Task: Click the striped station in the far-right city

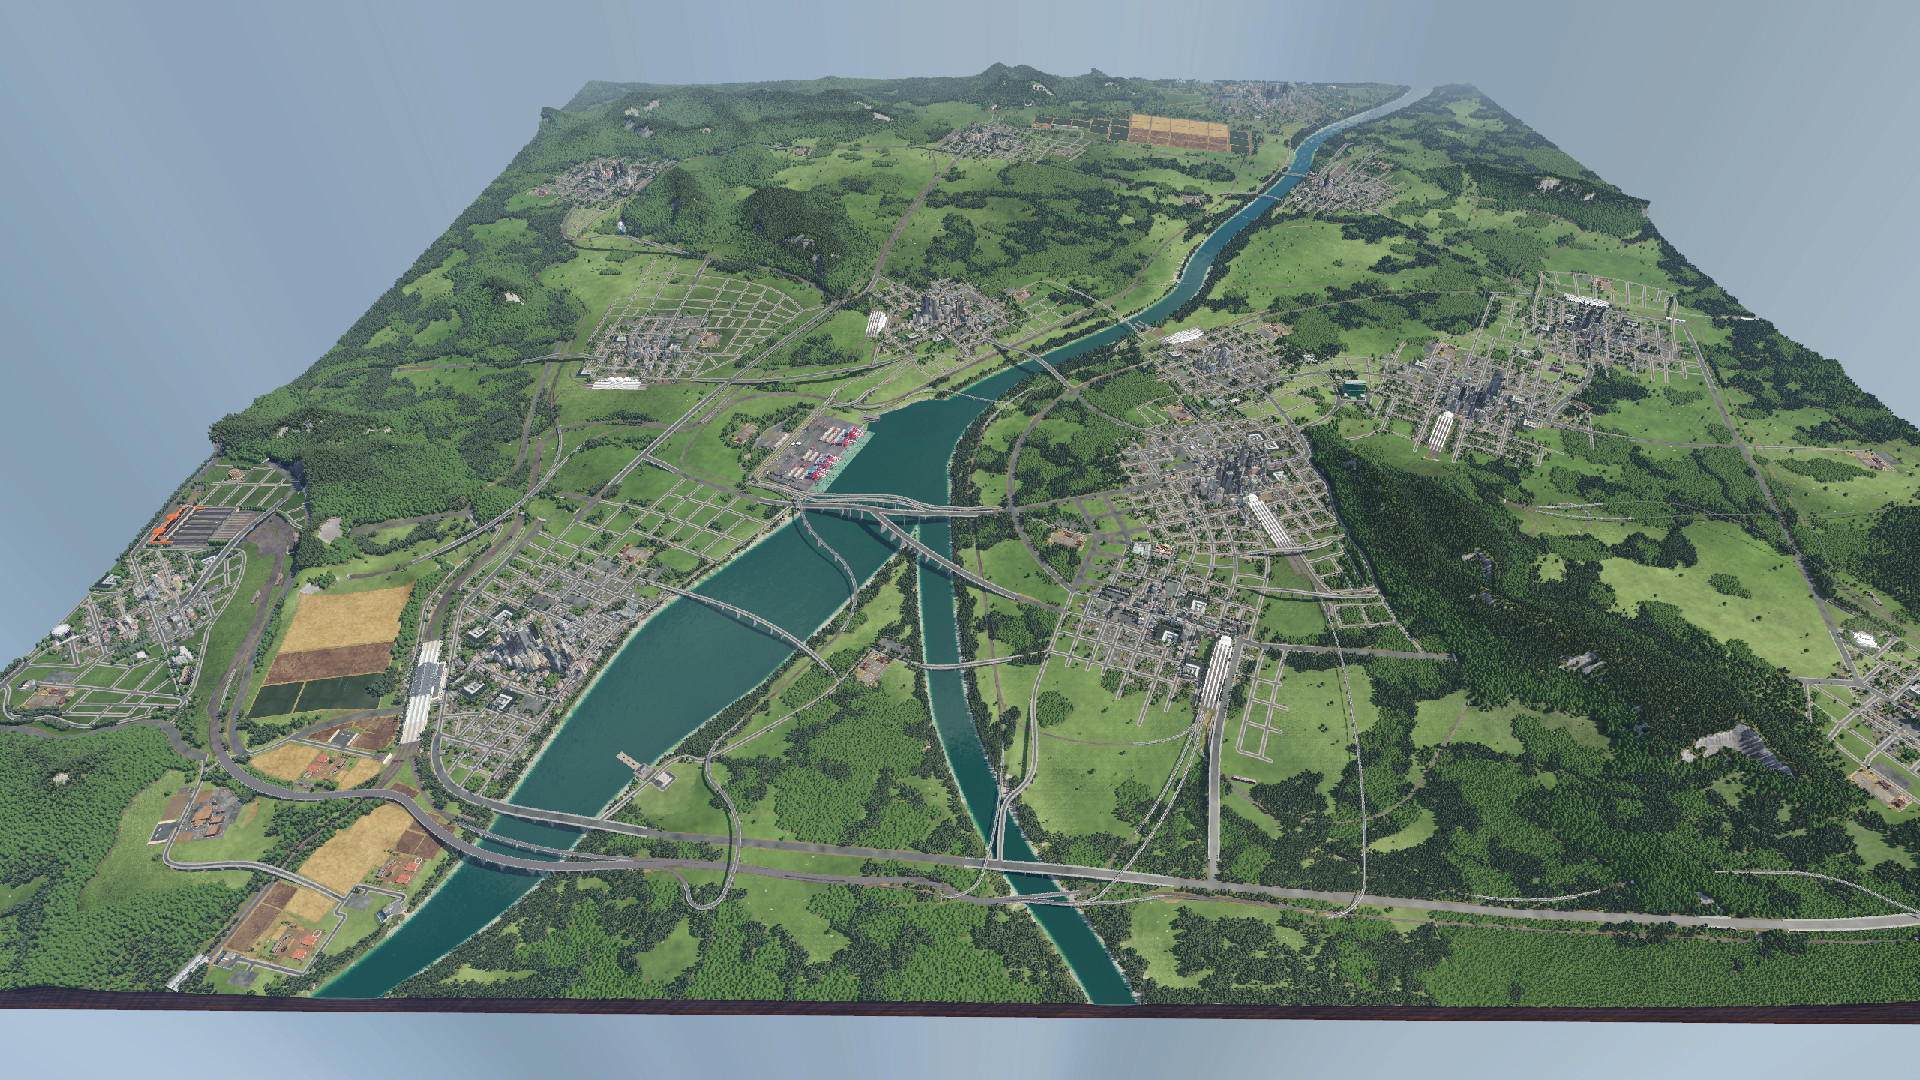Action: click(x=1440, y=430)
